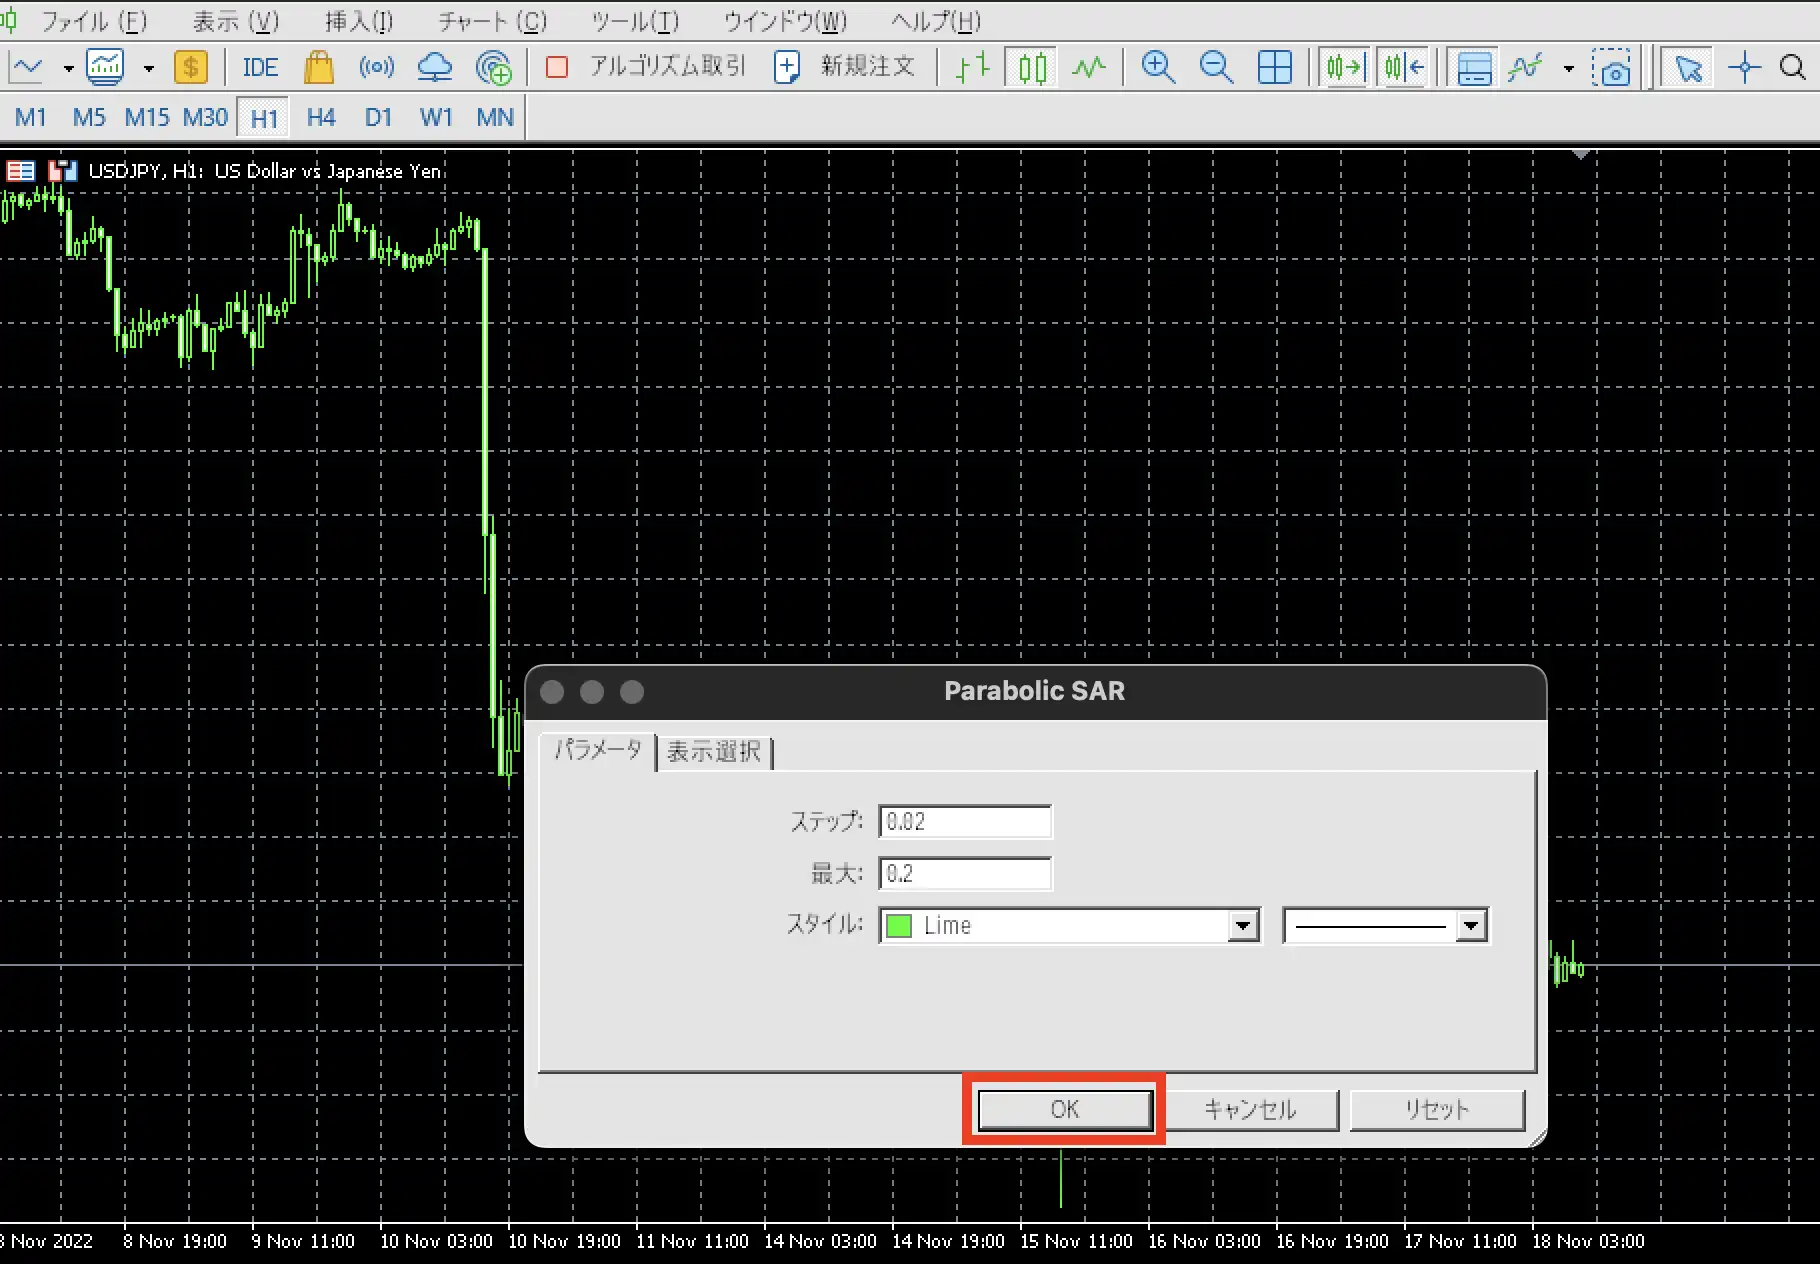Screen dimensions: 1820x1264
Task: Switch to MN timeframe
Action: (495, 117)
